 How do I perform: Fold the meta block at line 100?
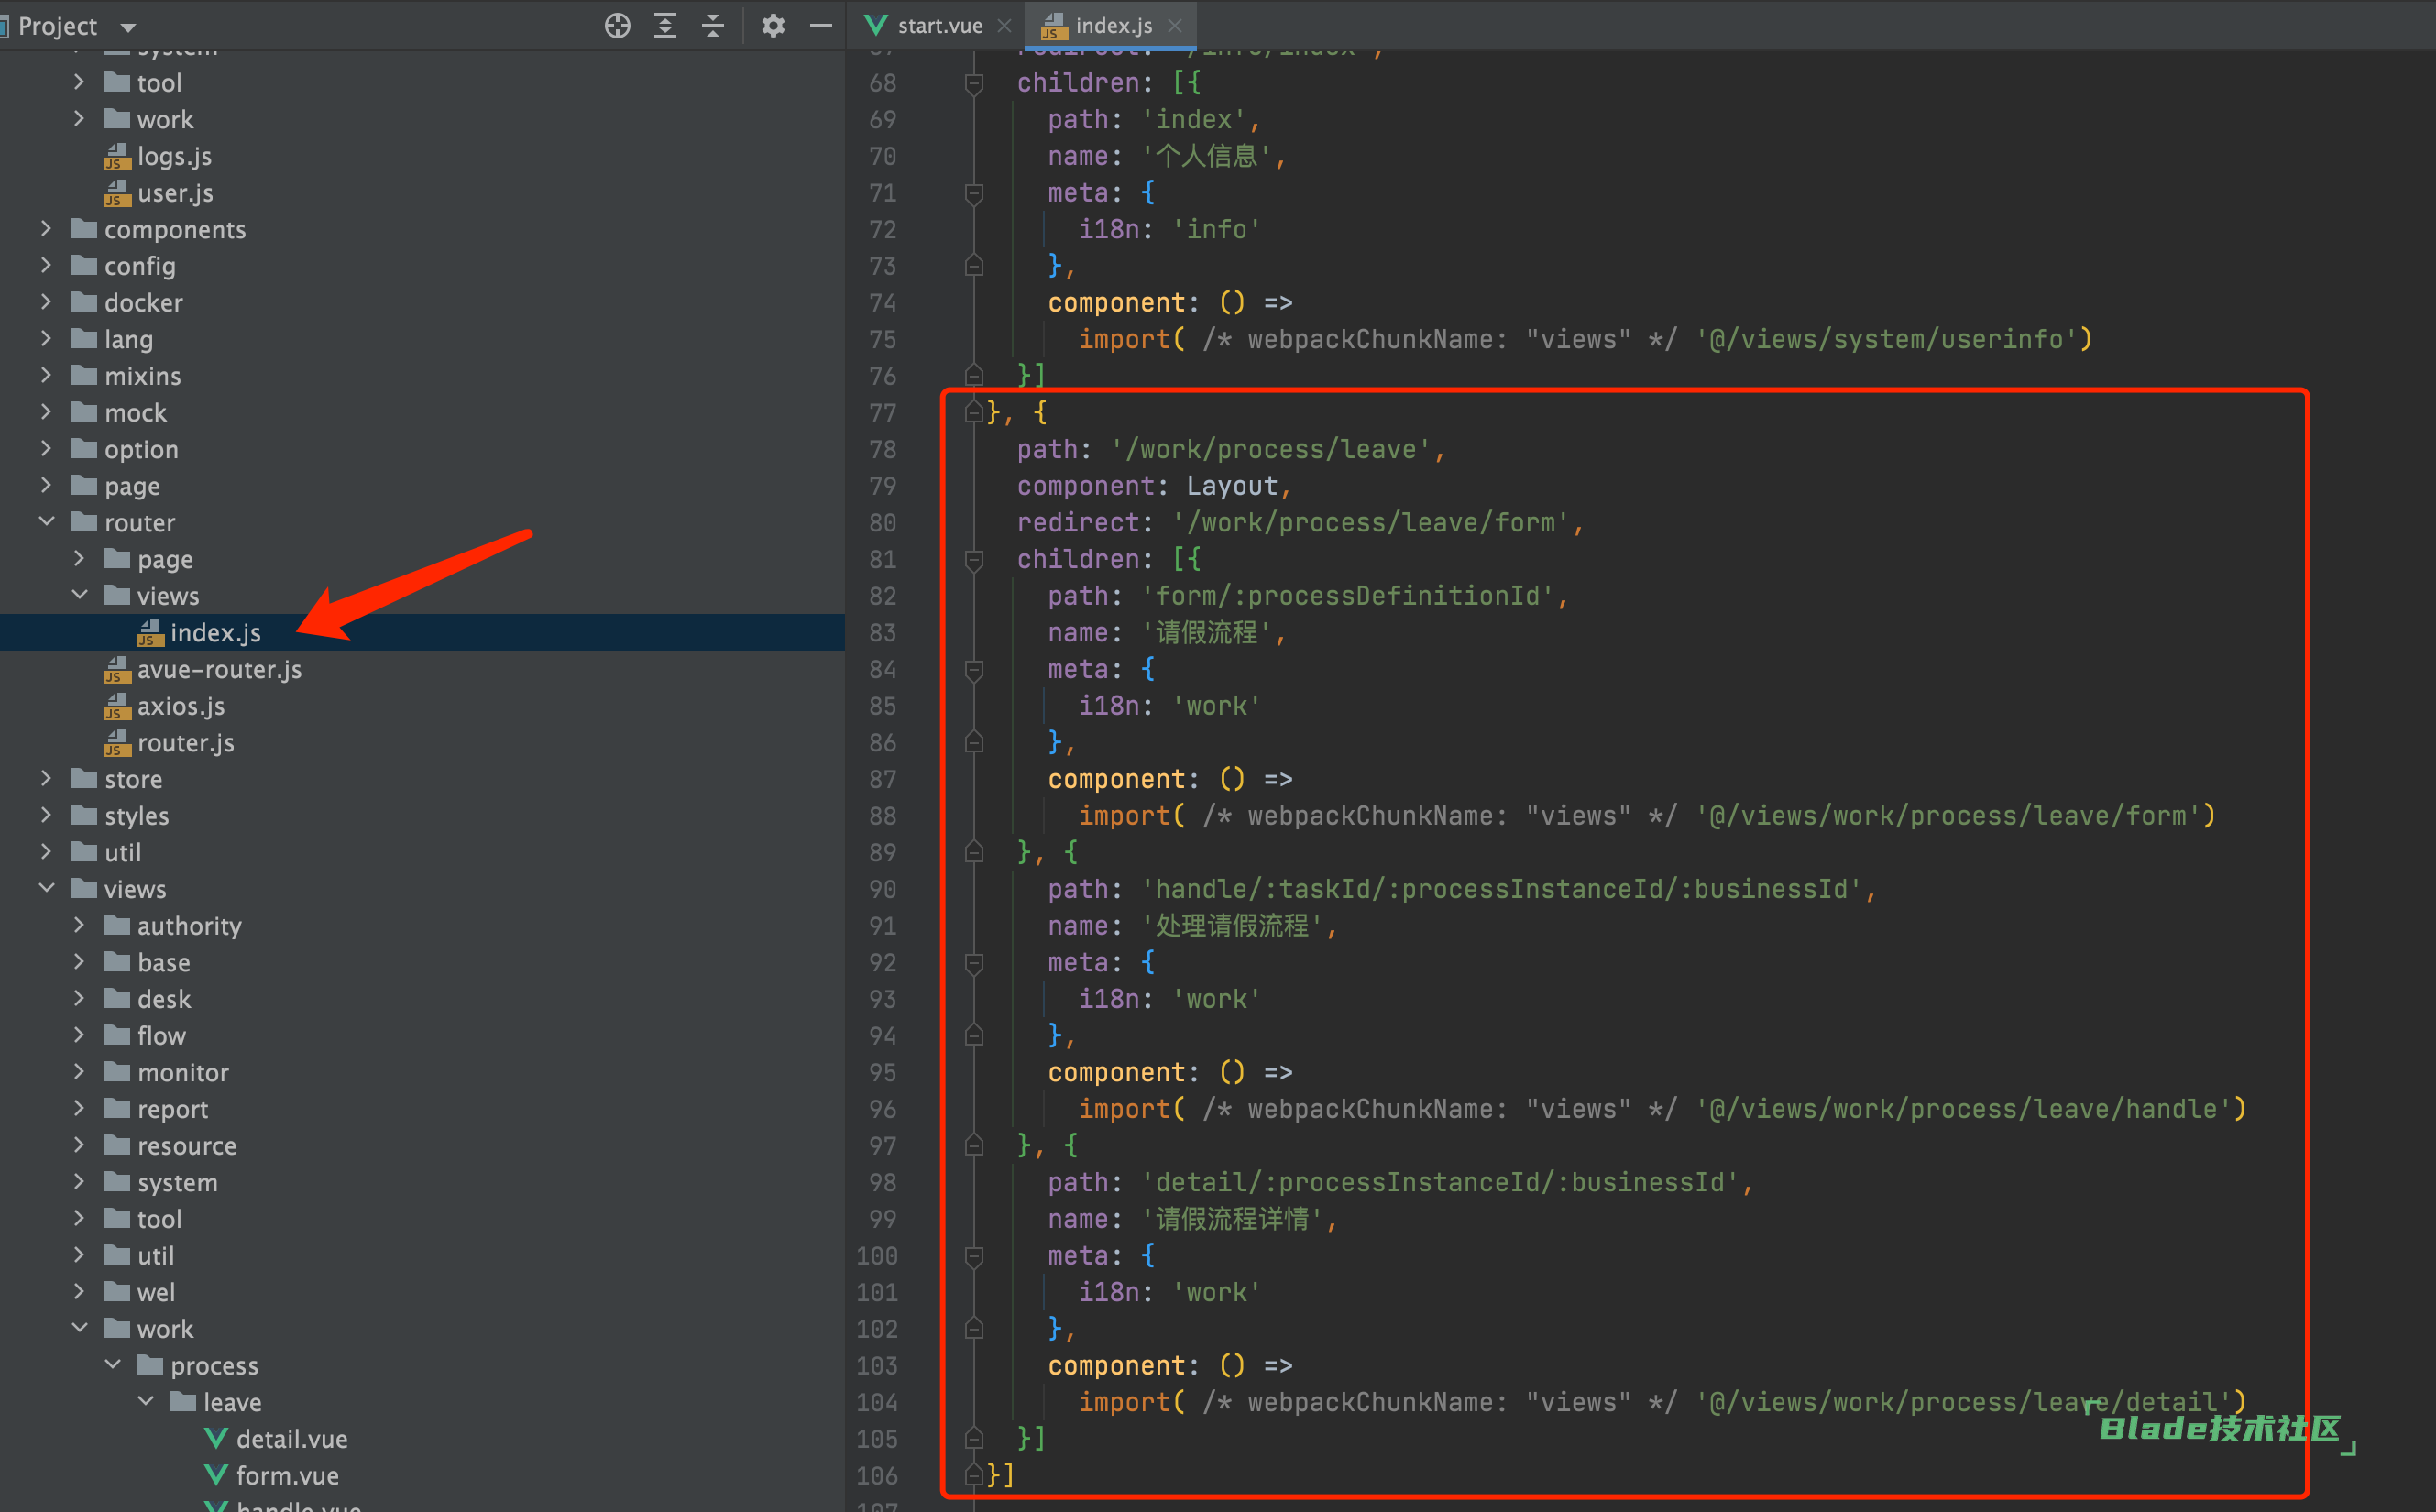(974, 1256)
